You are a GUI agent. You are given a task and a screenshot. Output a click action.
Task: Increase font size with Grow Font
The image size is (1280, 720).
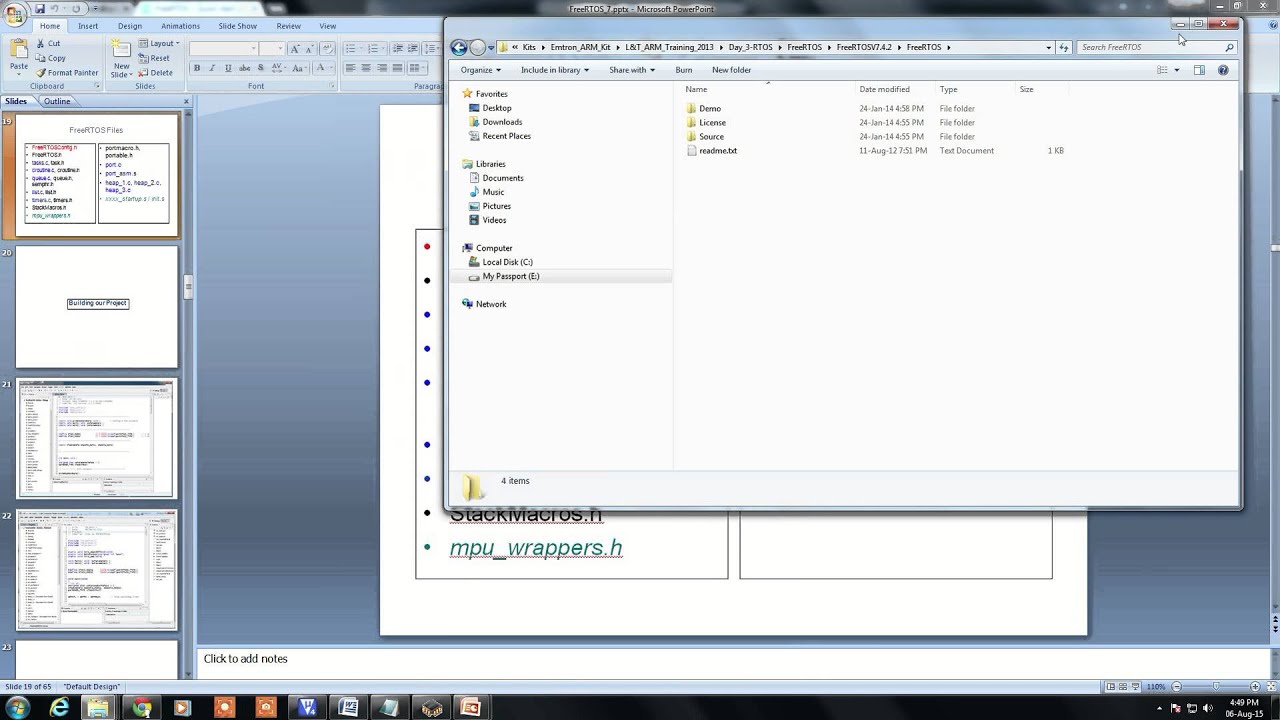(x=295, y=49)
